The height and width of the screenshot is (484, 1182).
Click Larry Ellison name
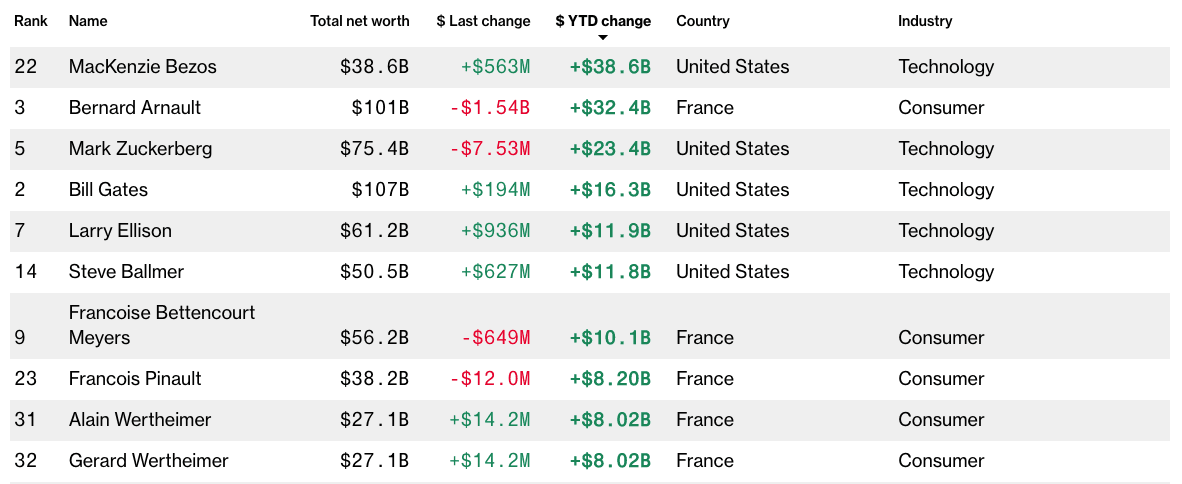pos(120,231)
